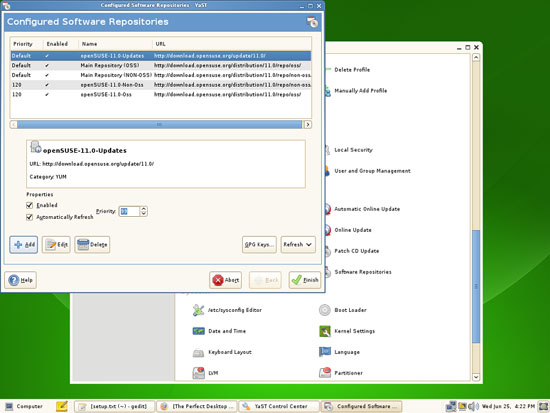Click the Add repository button
The image size is (550, 413).
coord(24,245)
